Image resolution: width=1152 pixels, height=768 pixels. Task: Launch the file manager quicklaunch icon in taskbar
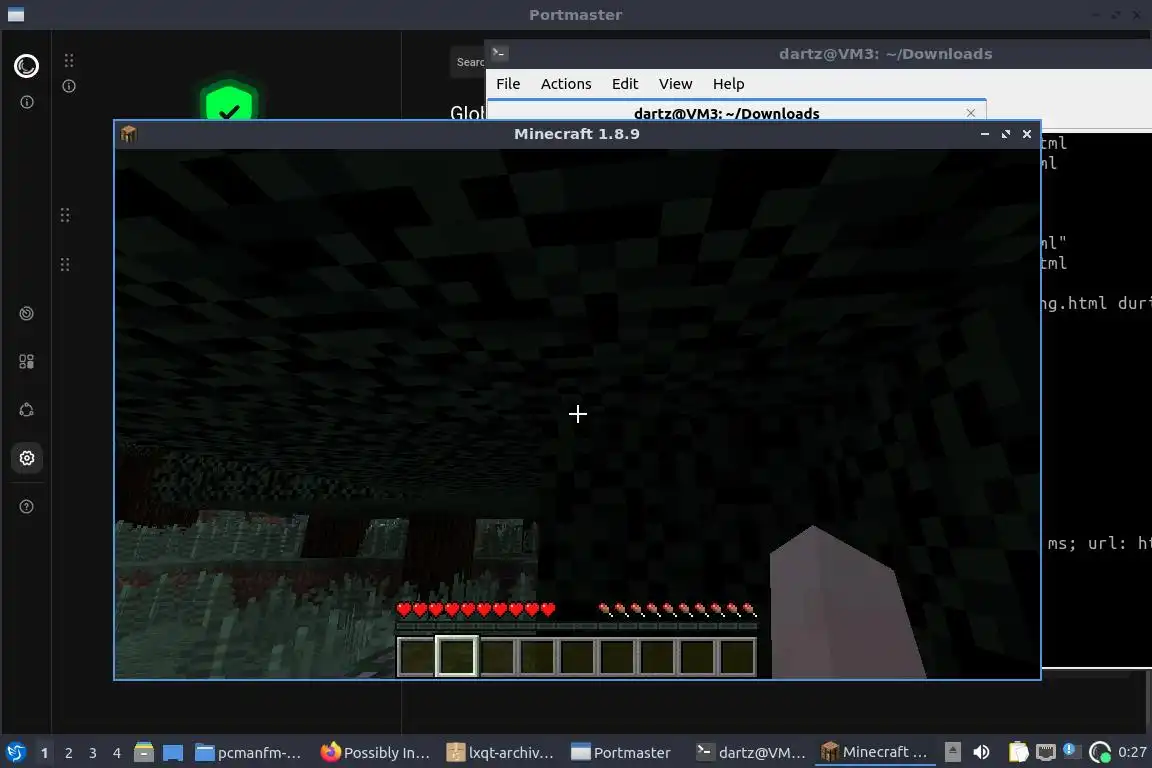click(x=144, y=753)
